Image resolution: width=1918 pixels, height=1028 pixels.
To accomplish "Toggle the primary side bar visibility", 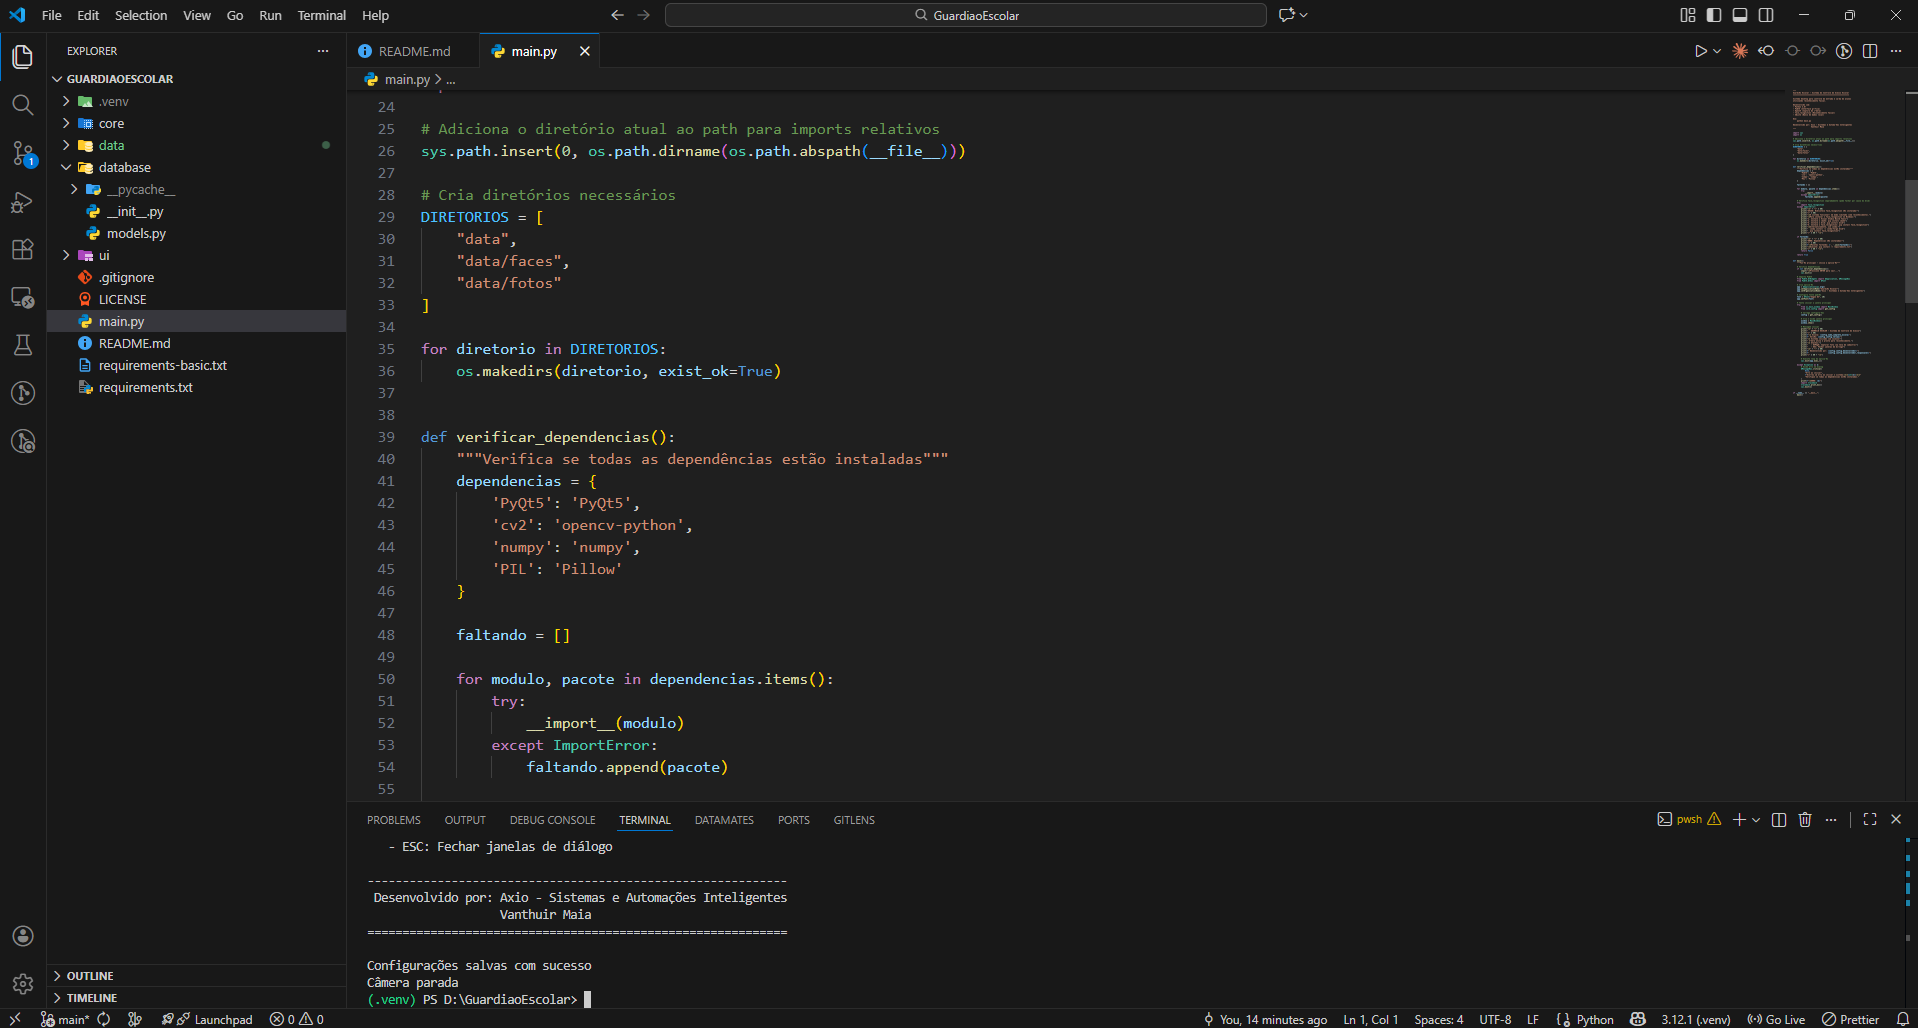I will pyautogui.click(x=1714, y=15).
